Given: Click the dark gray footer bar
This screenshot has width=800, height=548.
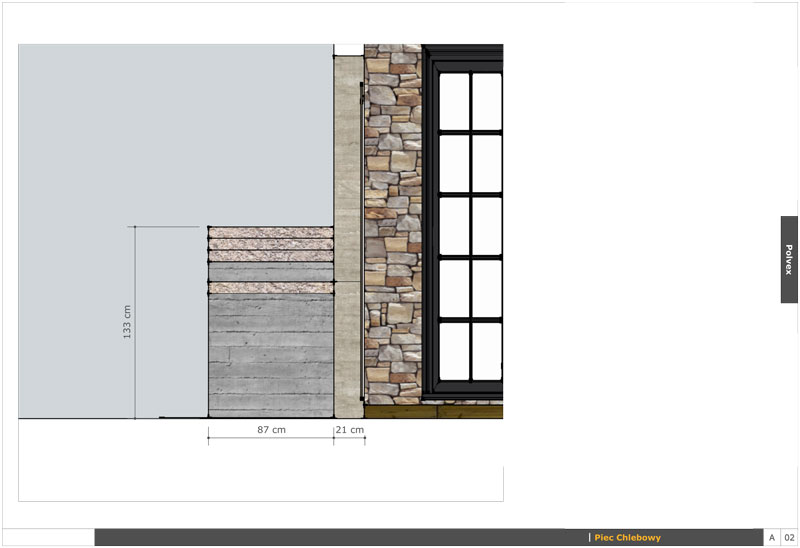Looking at the screenshot, I should (330, 538).
